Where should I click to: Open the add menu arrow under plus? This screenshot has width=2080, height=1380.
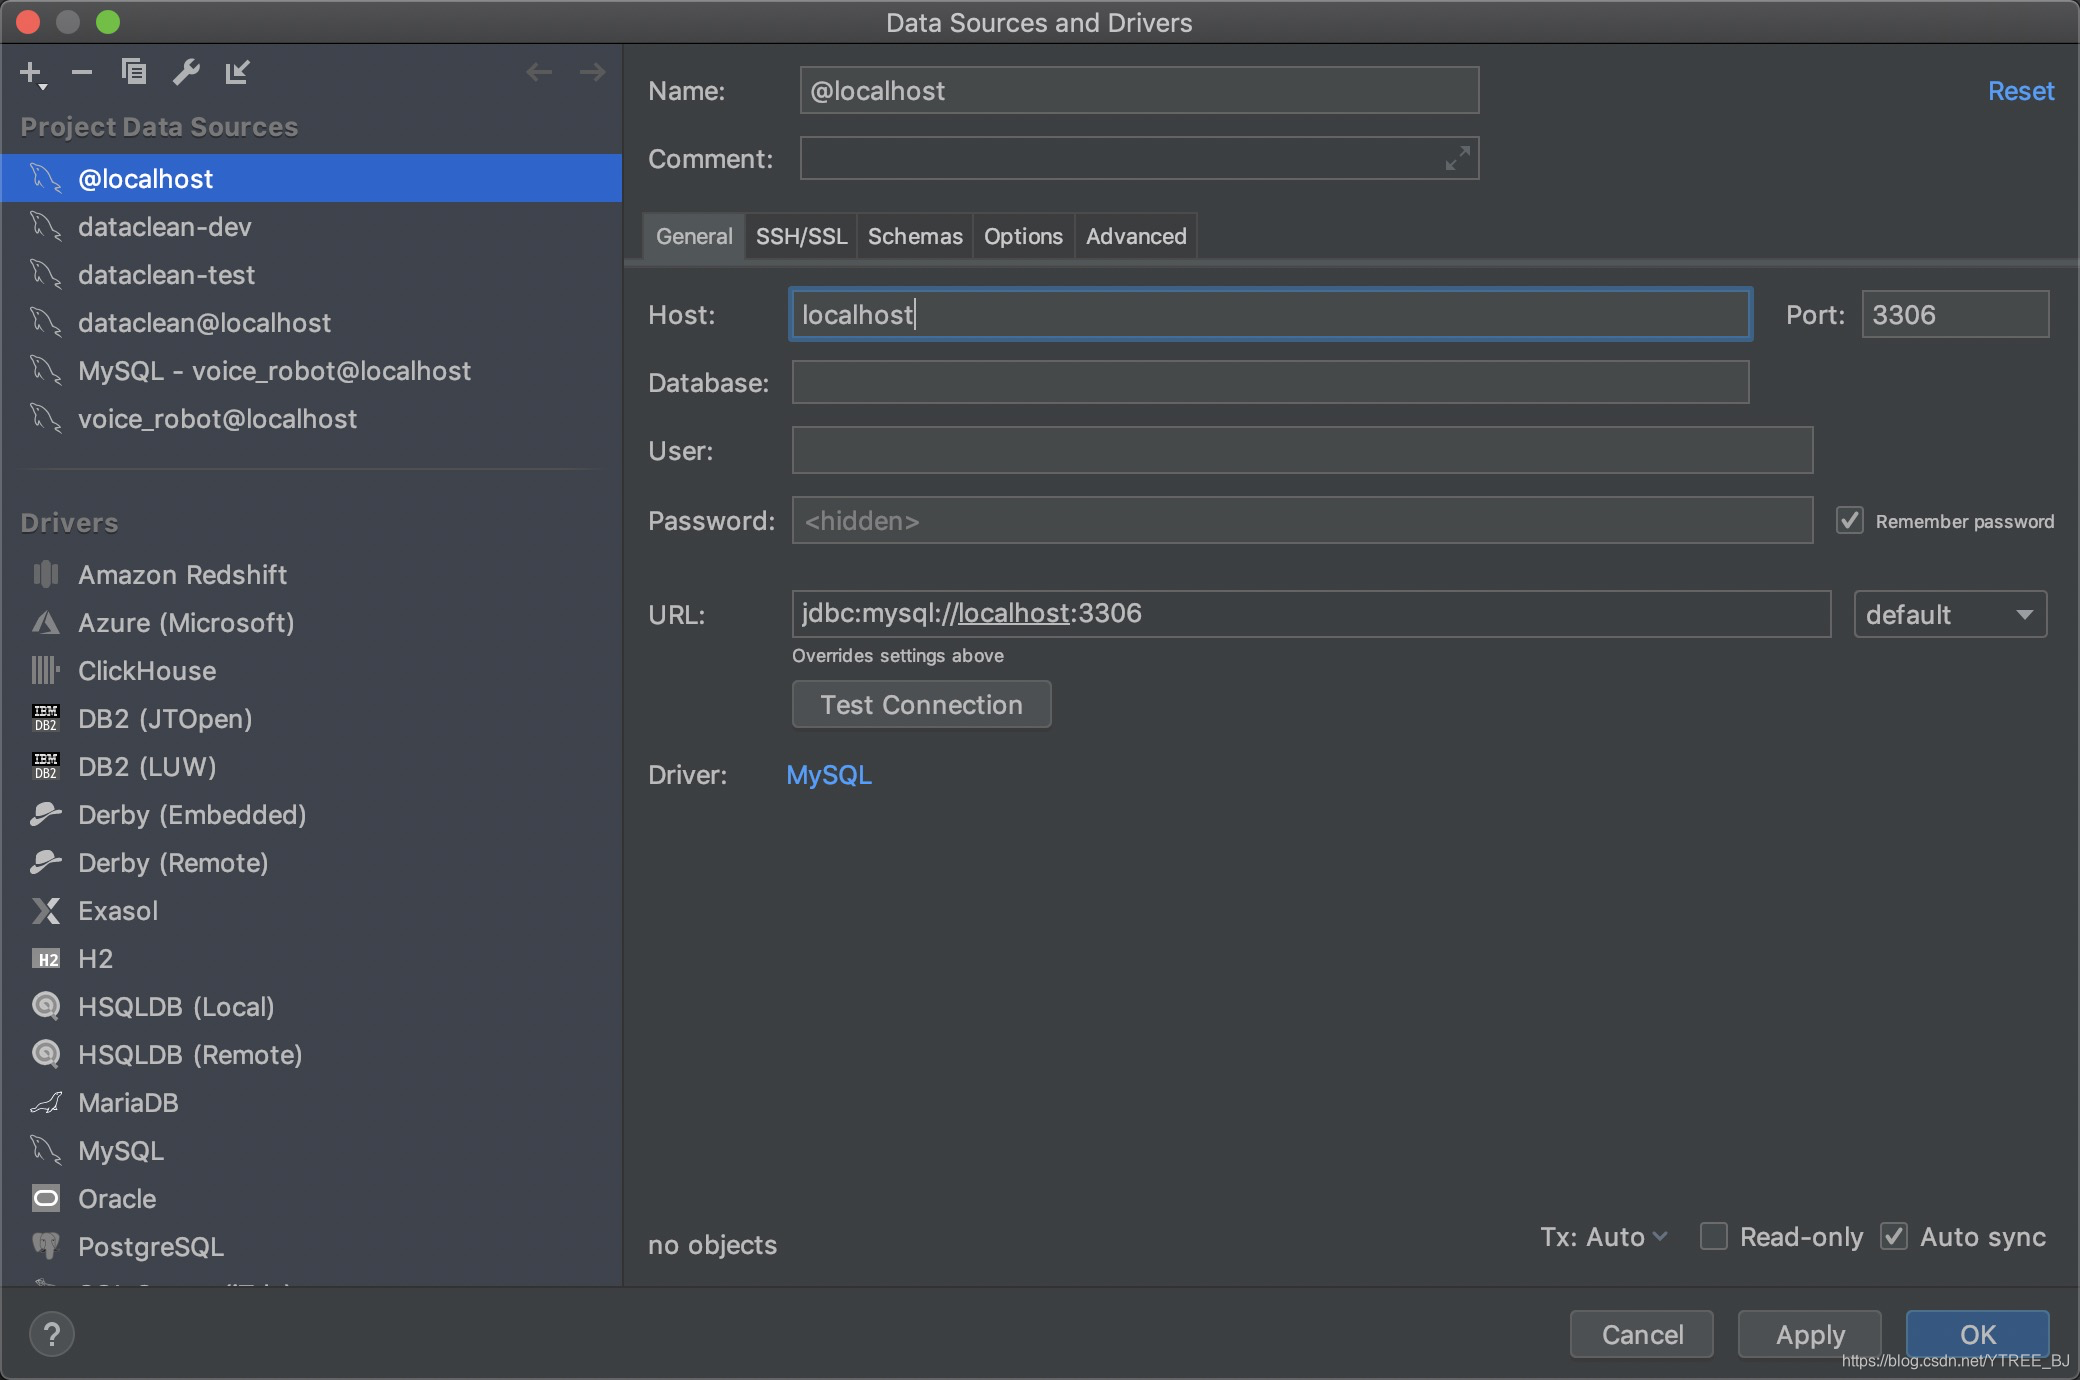point(43,88)
